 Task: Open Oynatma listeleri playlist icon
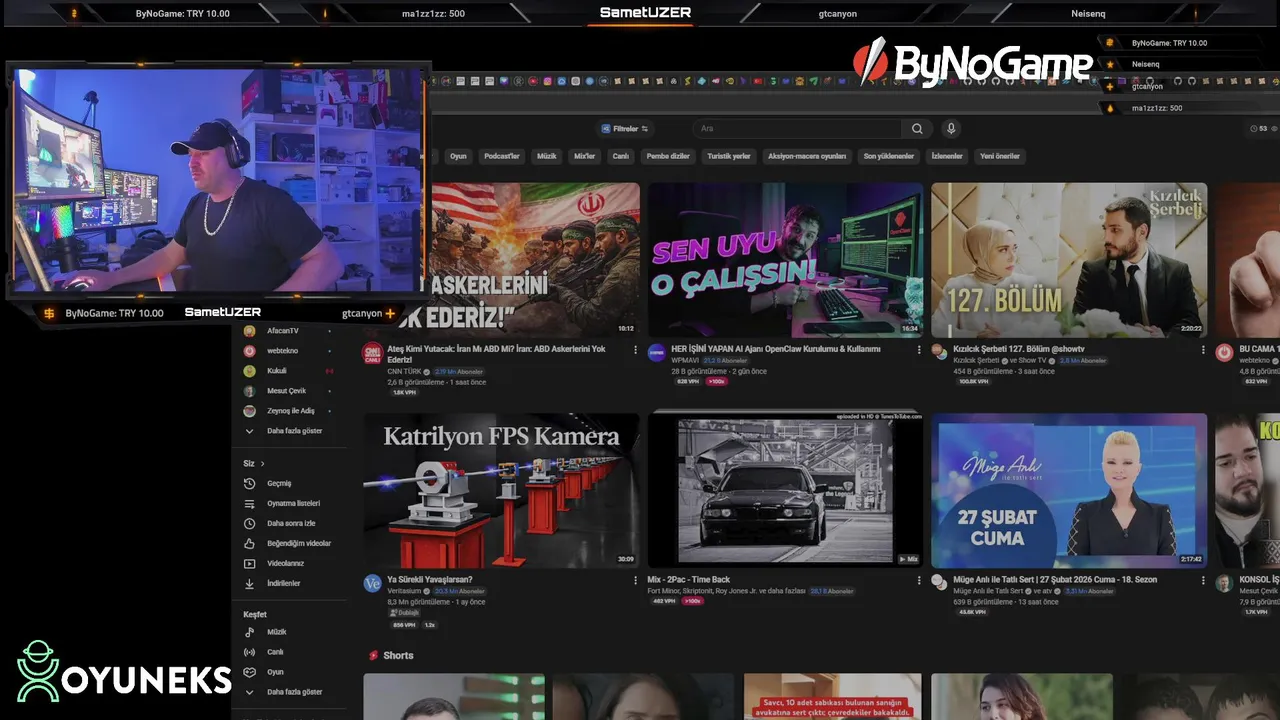click(x=250, y=503)
